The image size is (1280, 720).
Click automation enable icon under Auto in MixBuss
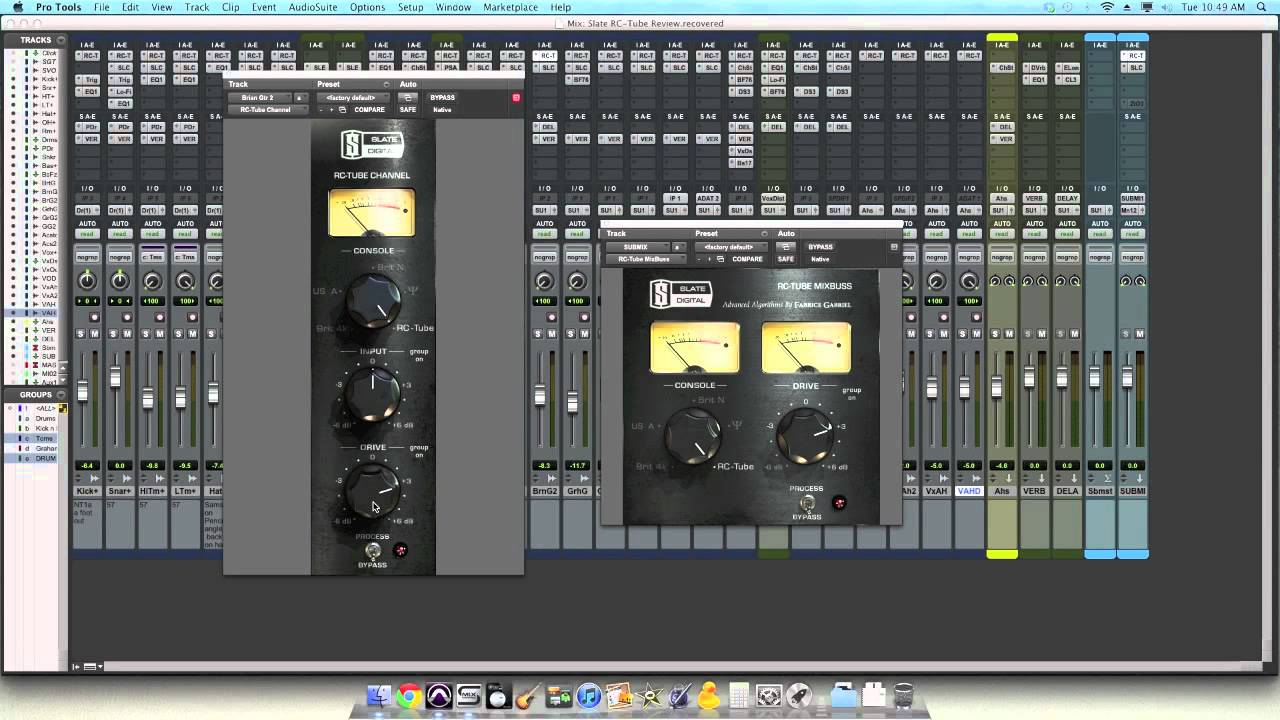(x=785, y=247)
